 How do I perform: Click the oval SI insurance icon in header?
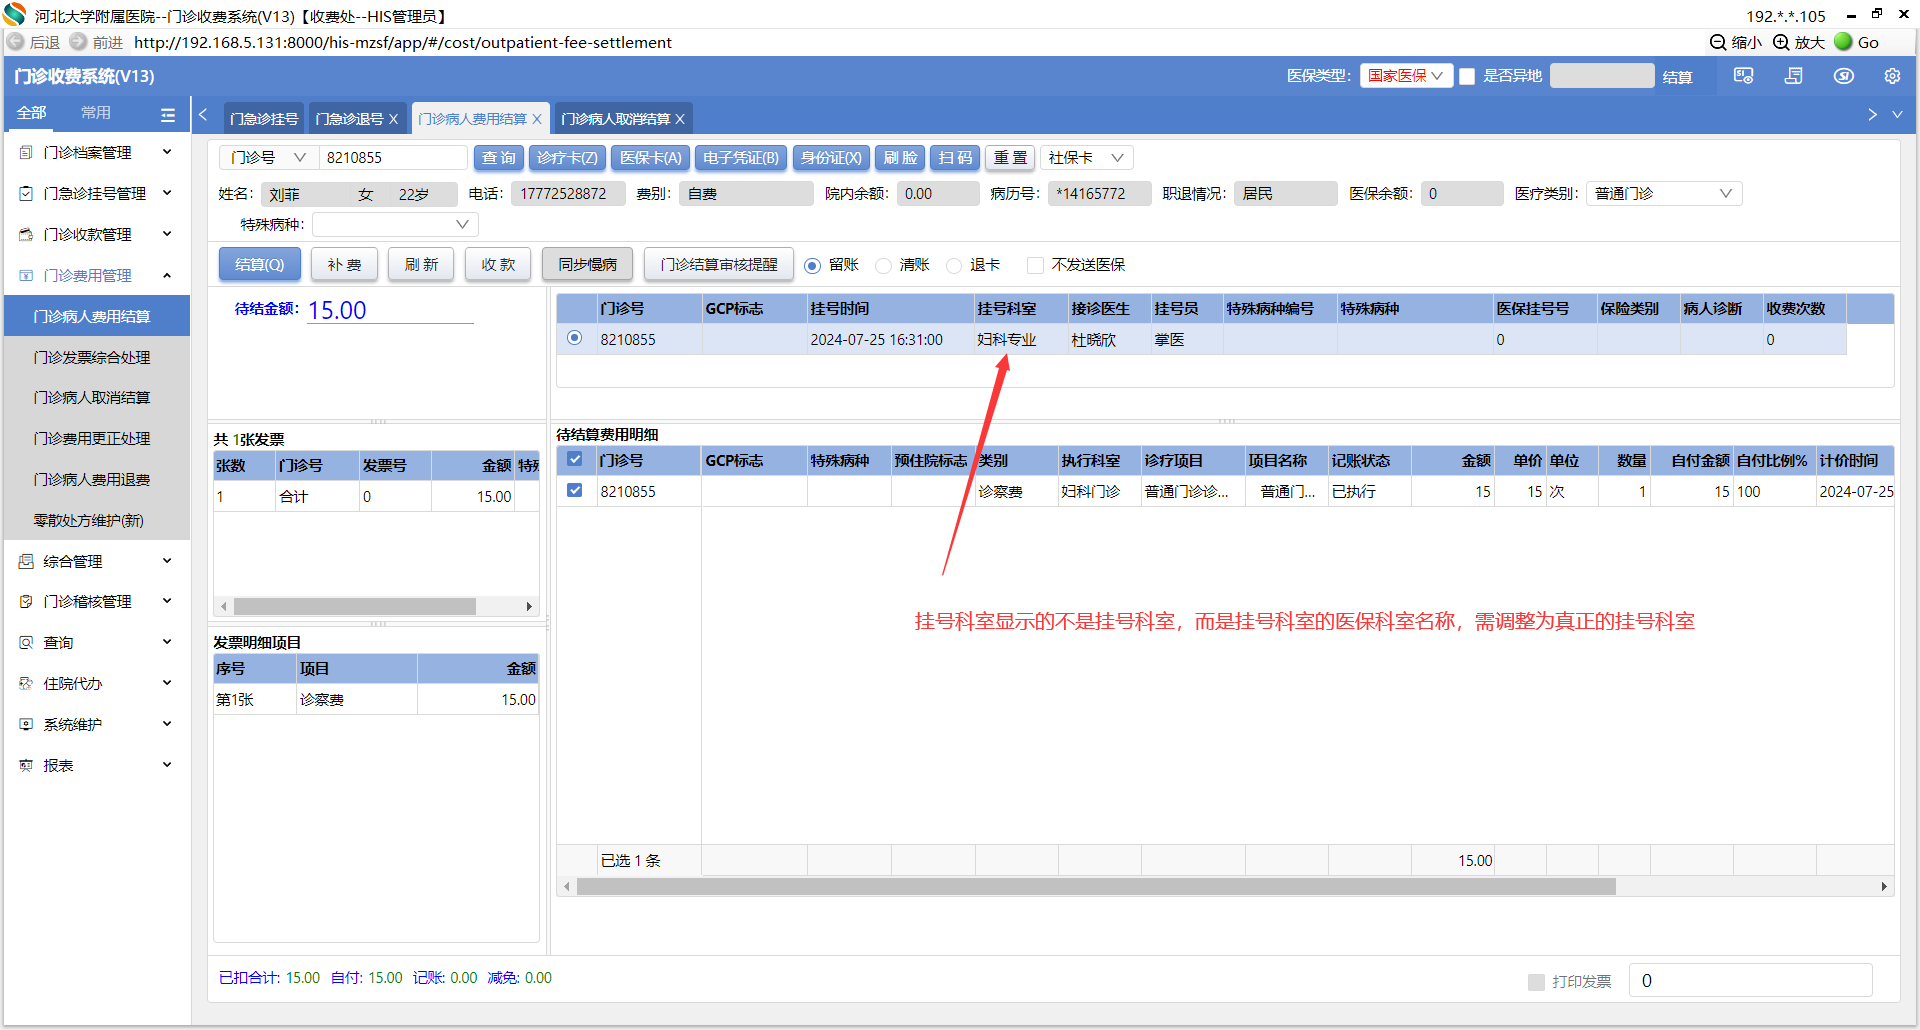(x=1844, y=76)
